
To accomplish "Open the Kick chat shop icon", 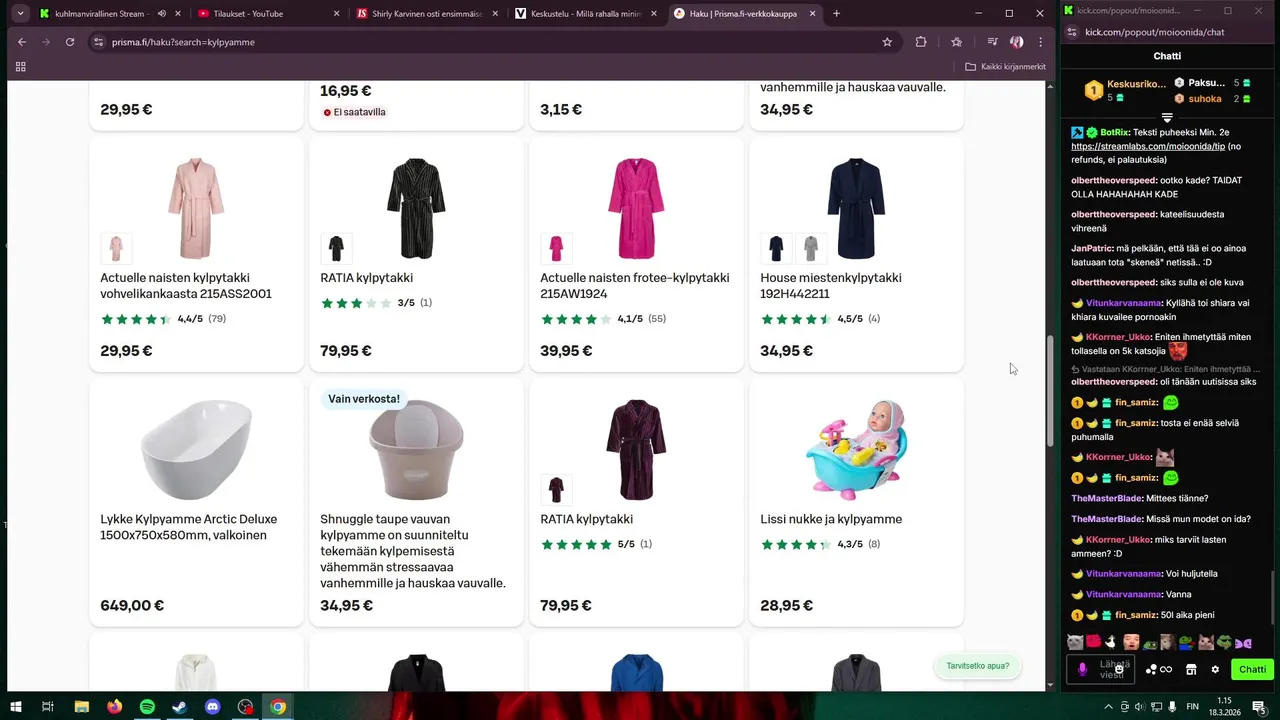I will point(1191,670).
